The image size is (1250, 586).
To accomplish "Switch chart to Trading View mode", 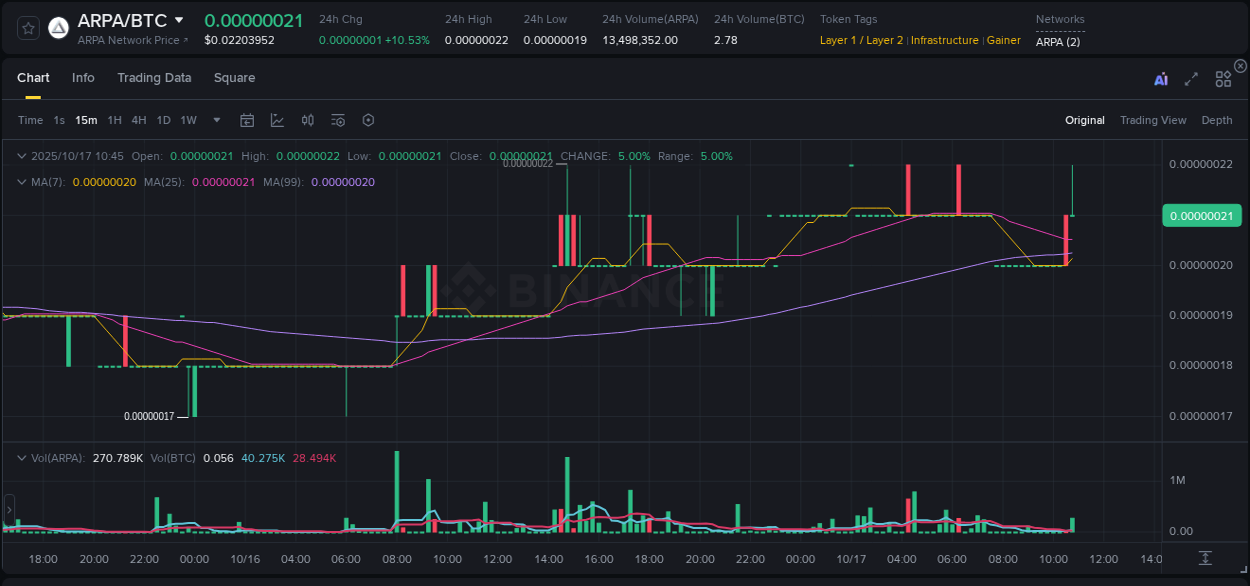I will pos(1153,120).
